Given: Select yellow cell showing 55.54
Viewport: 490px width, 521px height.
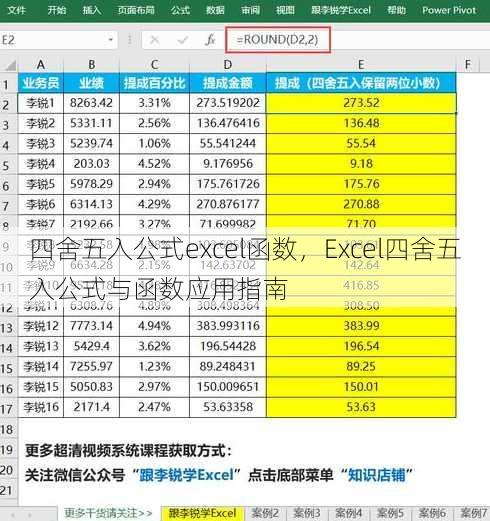Looking at the screenshot, I should point(361,144).
